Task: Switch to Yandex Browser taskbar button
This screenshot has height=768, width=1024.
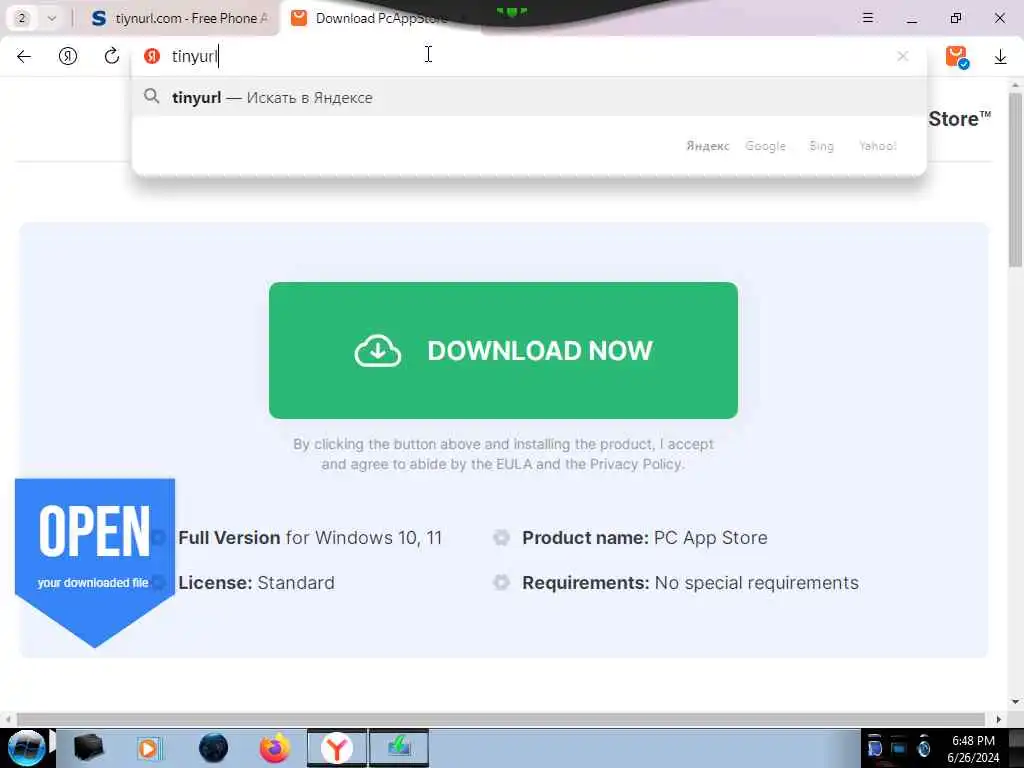Action: [337, 748]
